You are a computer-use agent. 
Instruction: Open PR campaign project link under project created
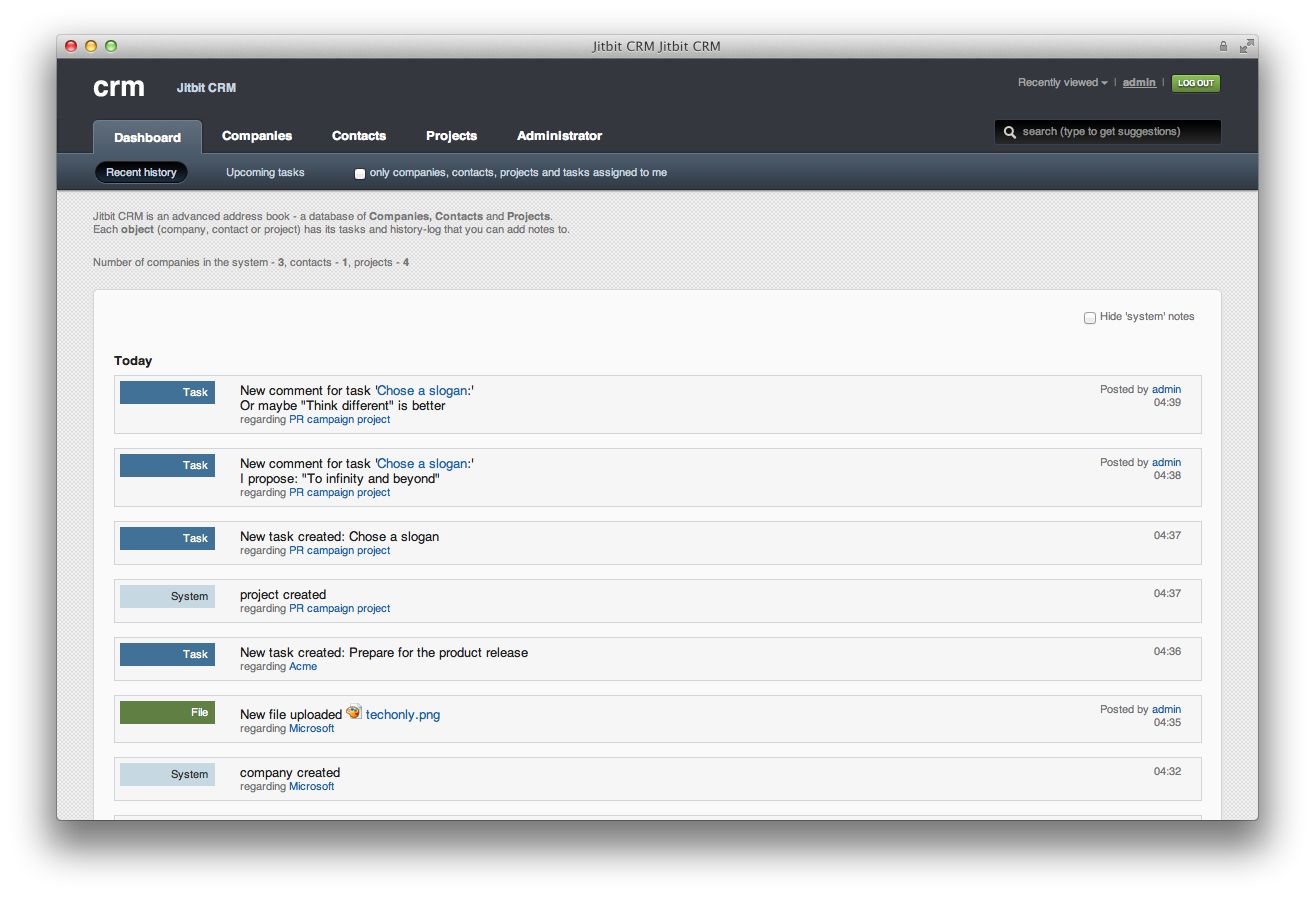(x=339, y=609)
